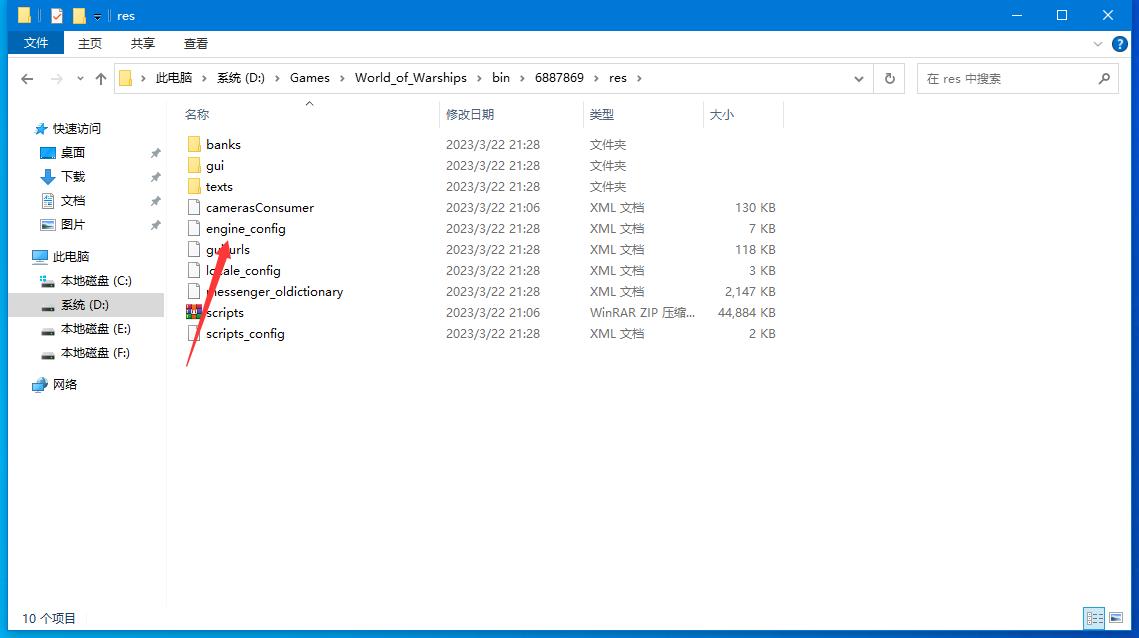This screenshot has height=638, width=1139.
Task: Select the WinRAR ZIP type cell
Action: click(x=642, y=312)
